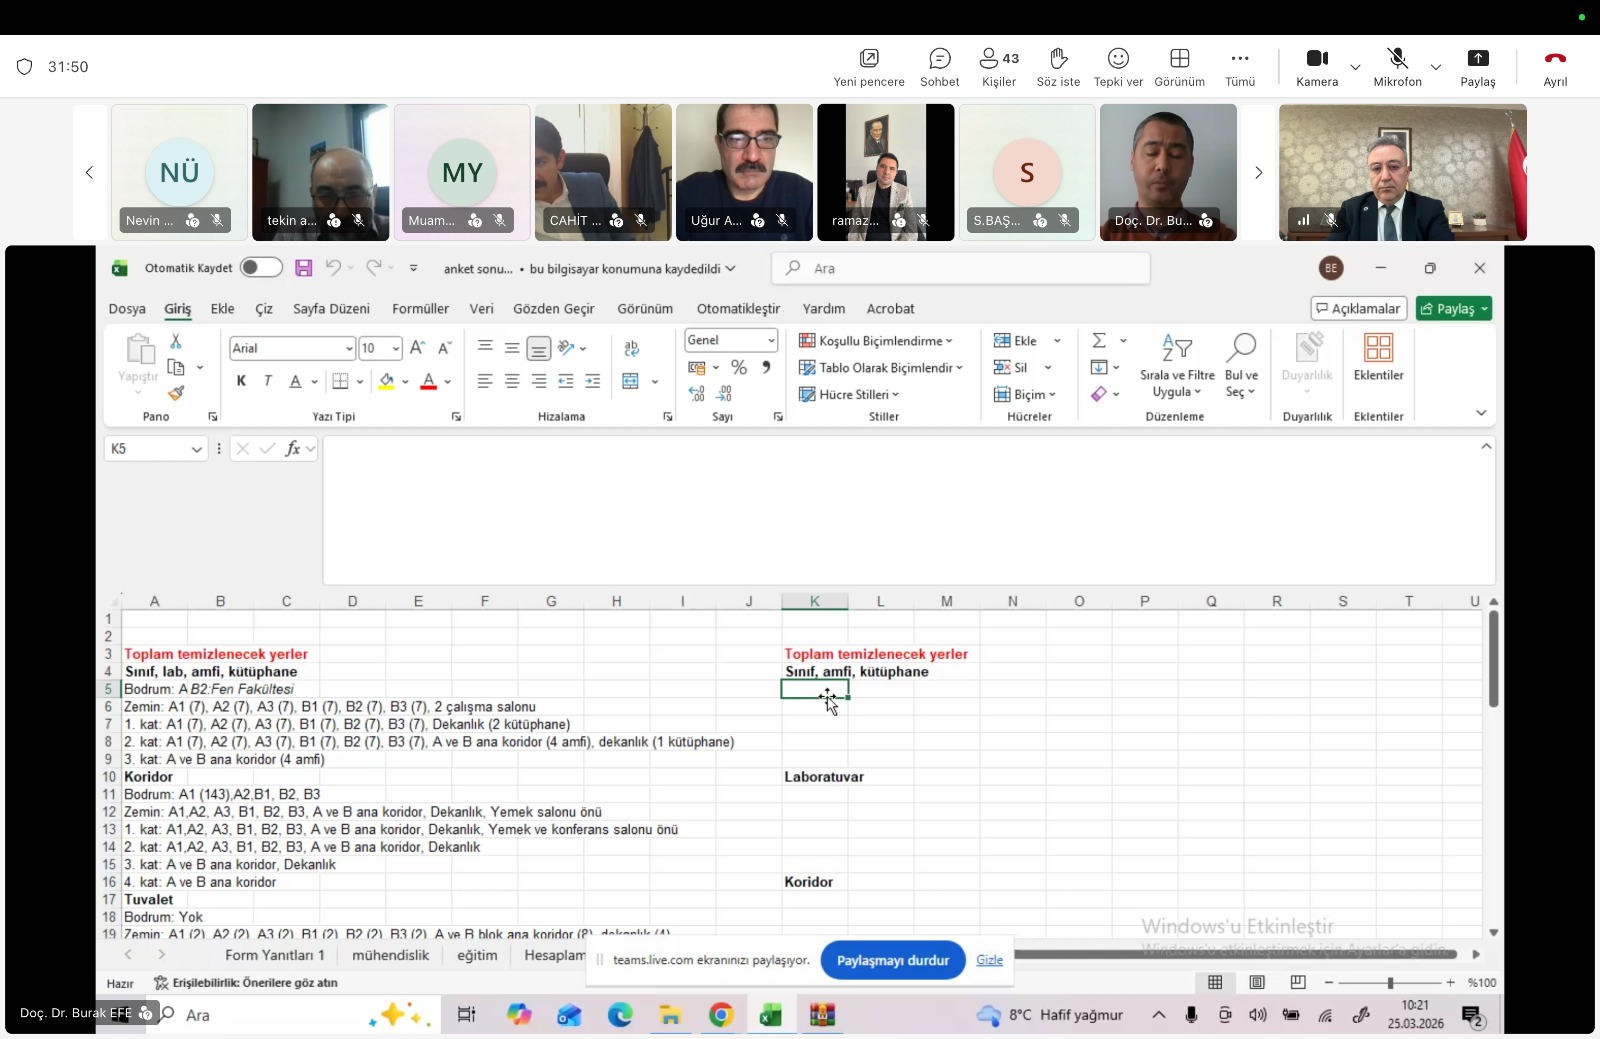The width and height of the screenshot is (1600, 1039).
Task: Switch to the mühendislik sheet tab
Action: [390, 955]
